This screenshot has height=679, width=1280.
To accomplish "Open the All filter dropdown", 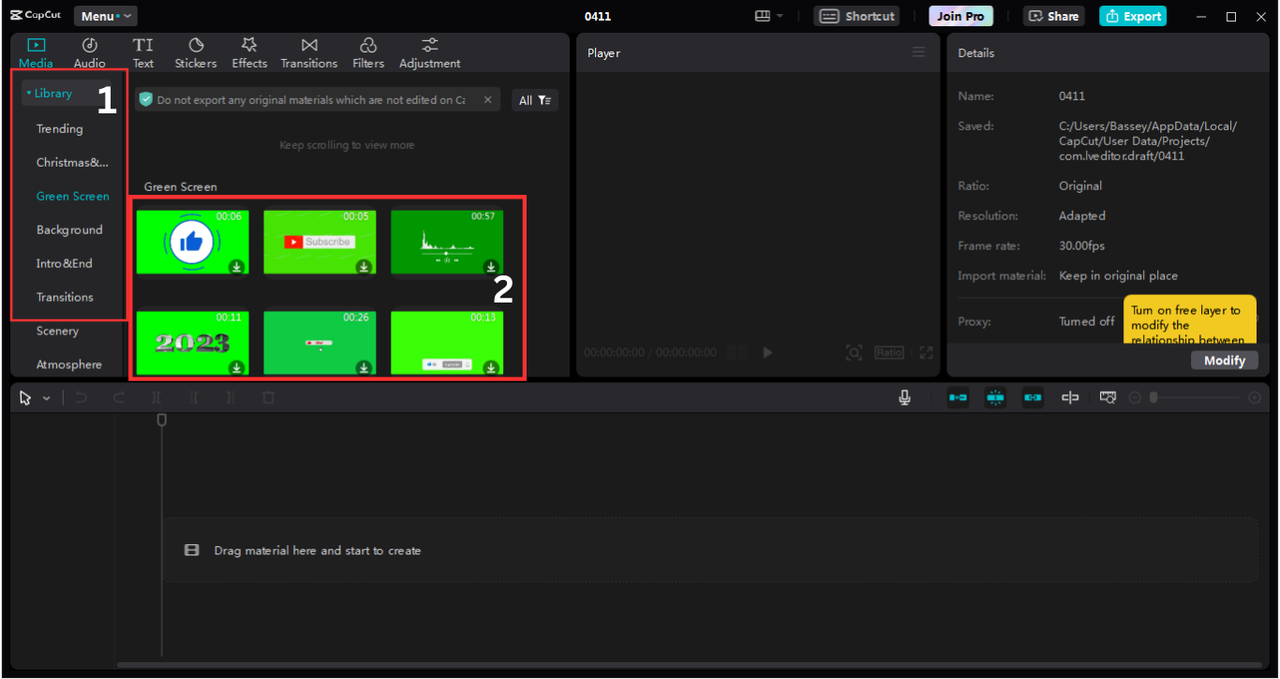I will click(x=535, y=100).
